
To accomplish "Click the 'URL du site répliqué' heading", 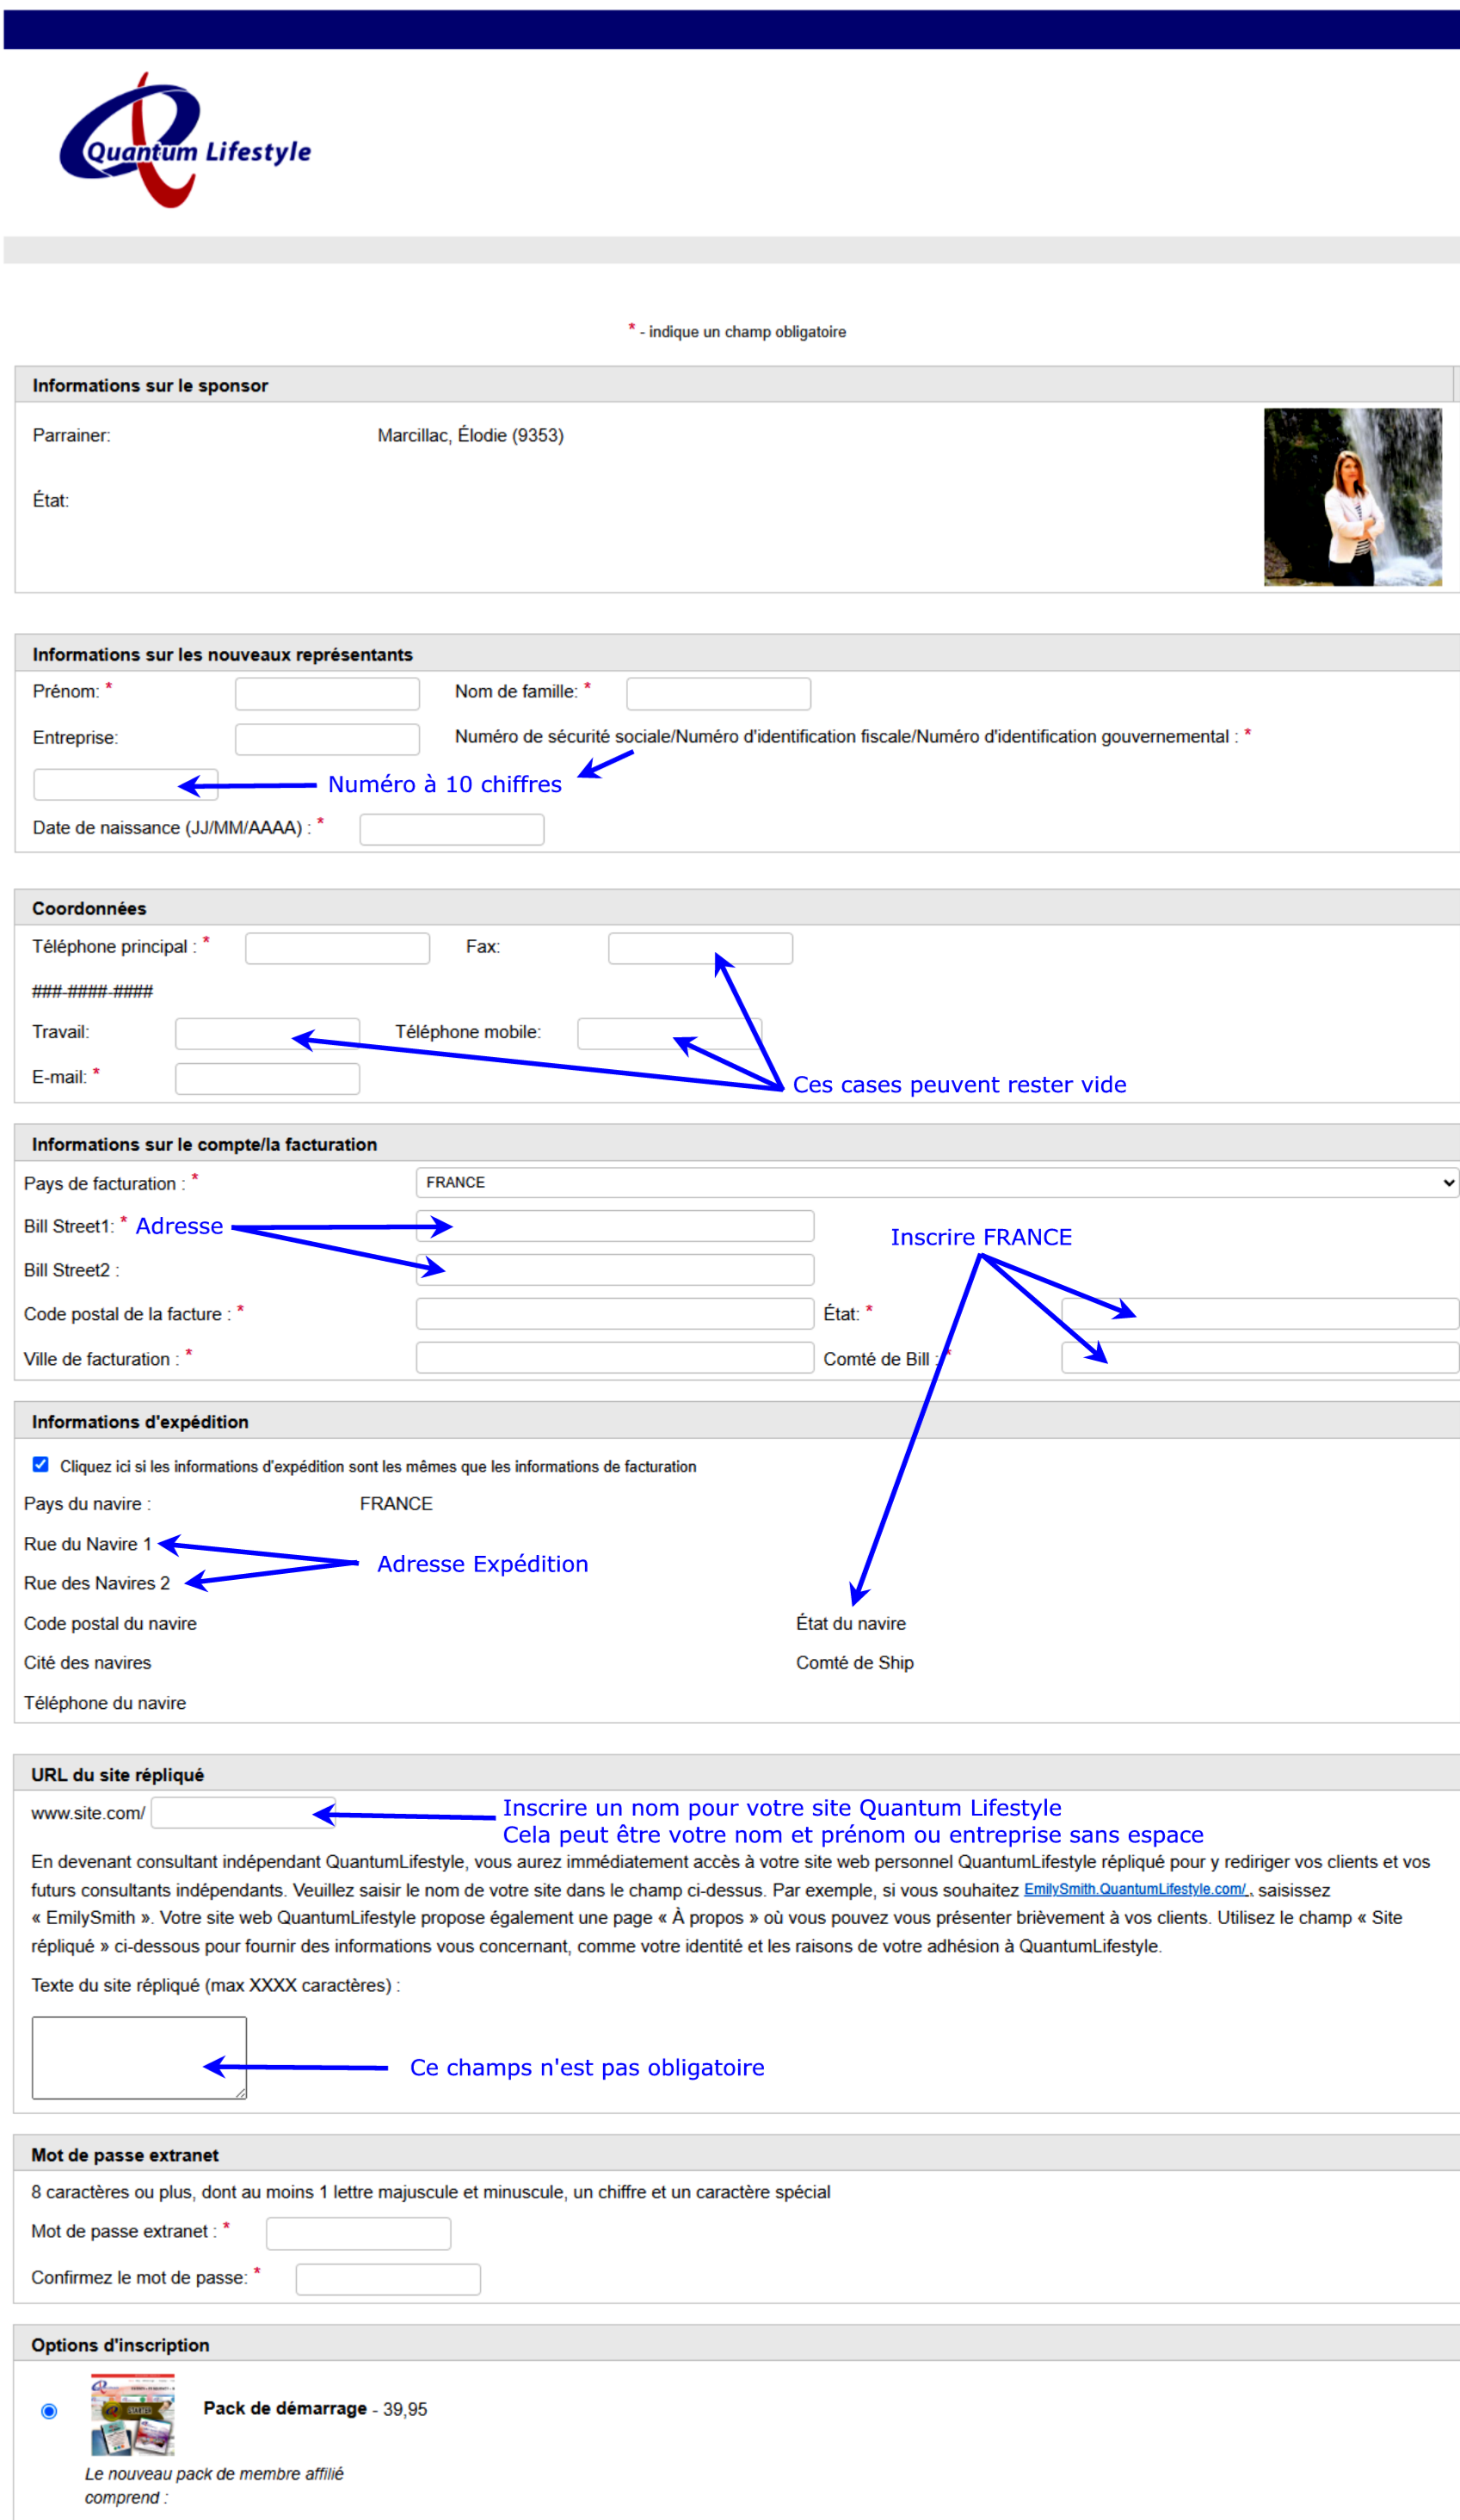I will [117, 1775].
